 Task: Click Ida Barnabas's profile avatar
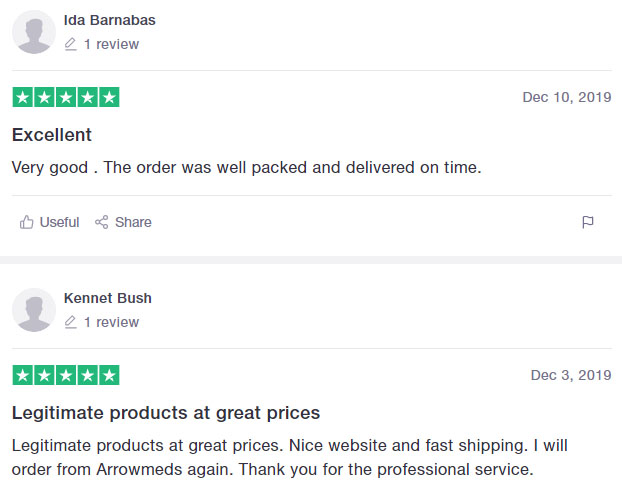[x=34, y=32]
